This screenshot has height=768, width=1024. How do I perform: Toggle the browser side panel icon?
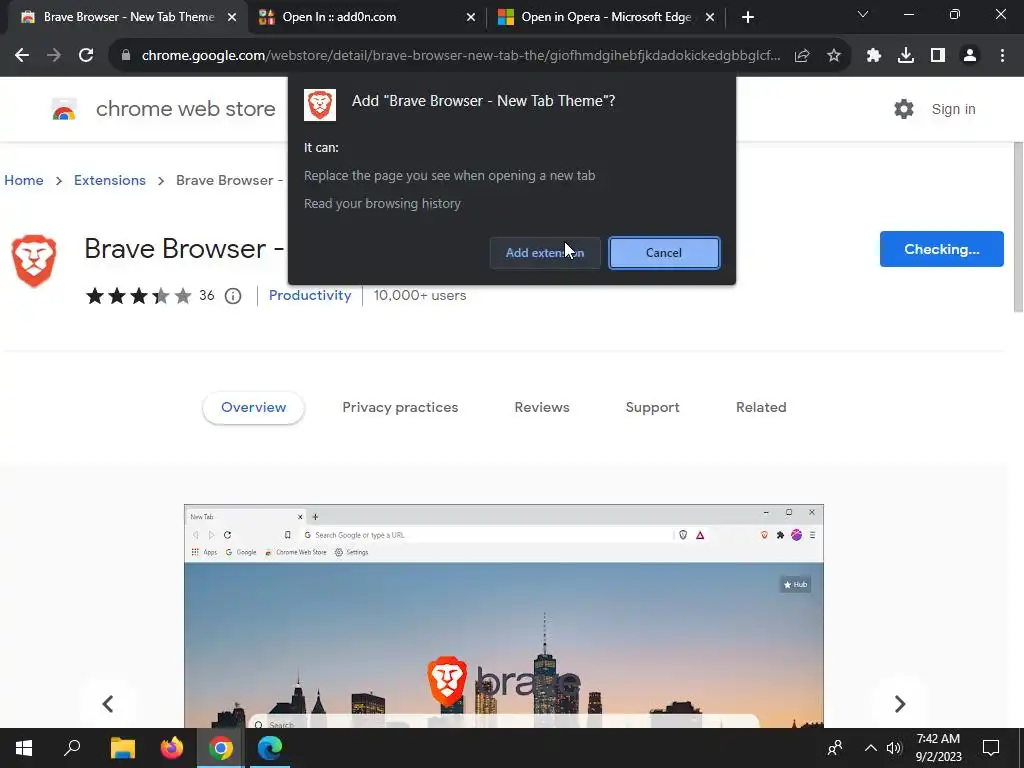pos(938,56)
